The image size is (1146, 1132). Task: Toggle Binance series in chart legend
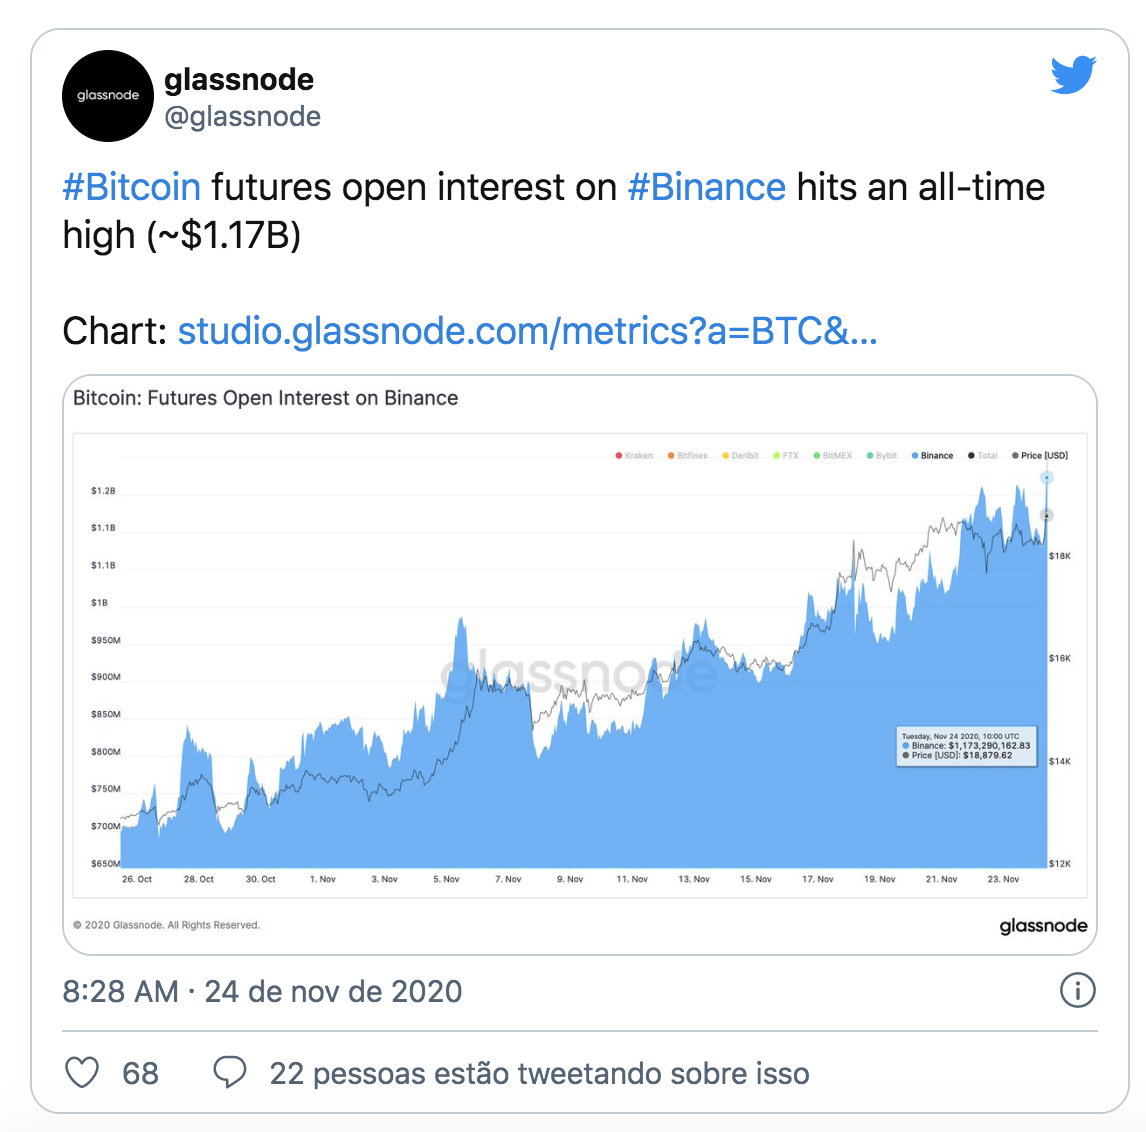(x=932, y=455)
